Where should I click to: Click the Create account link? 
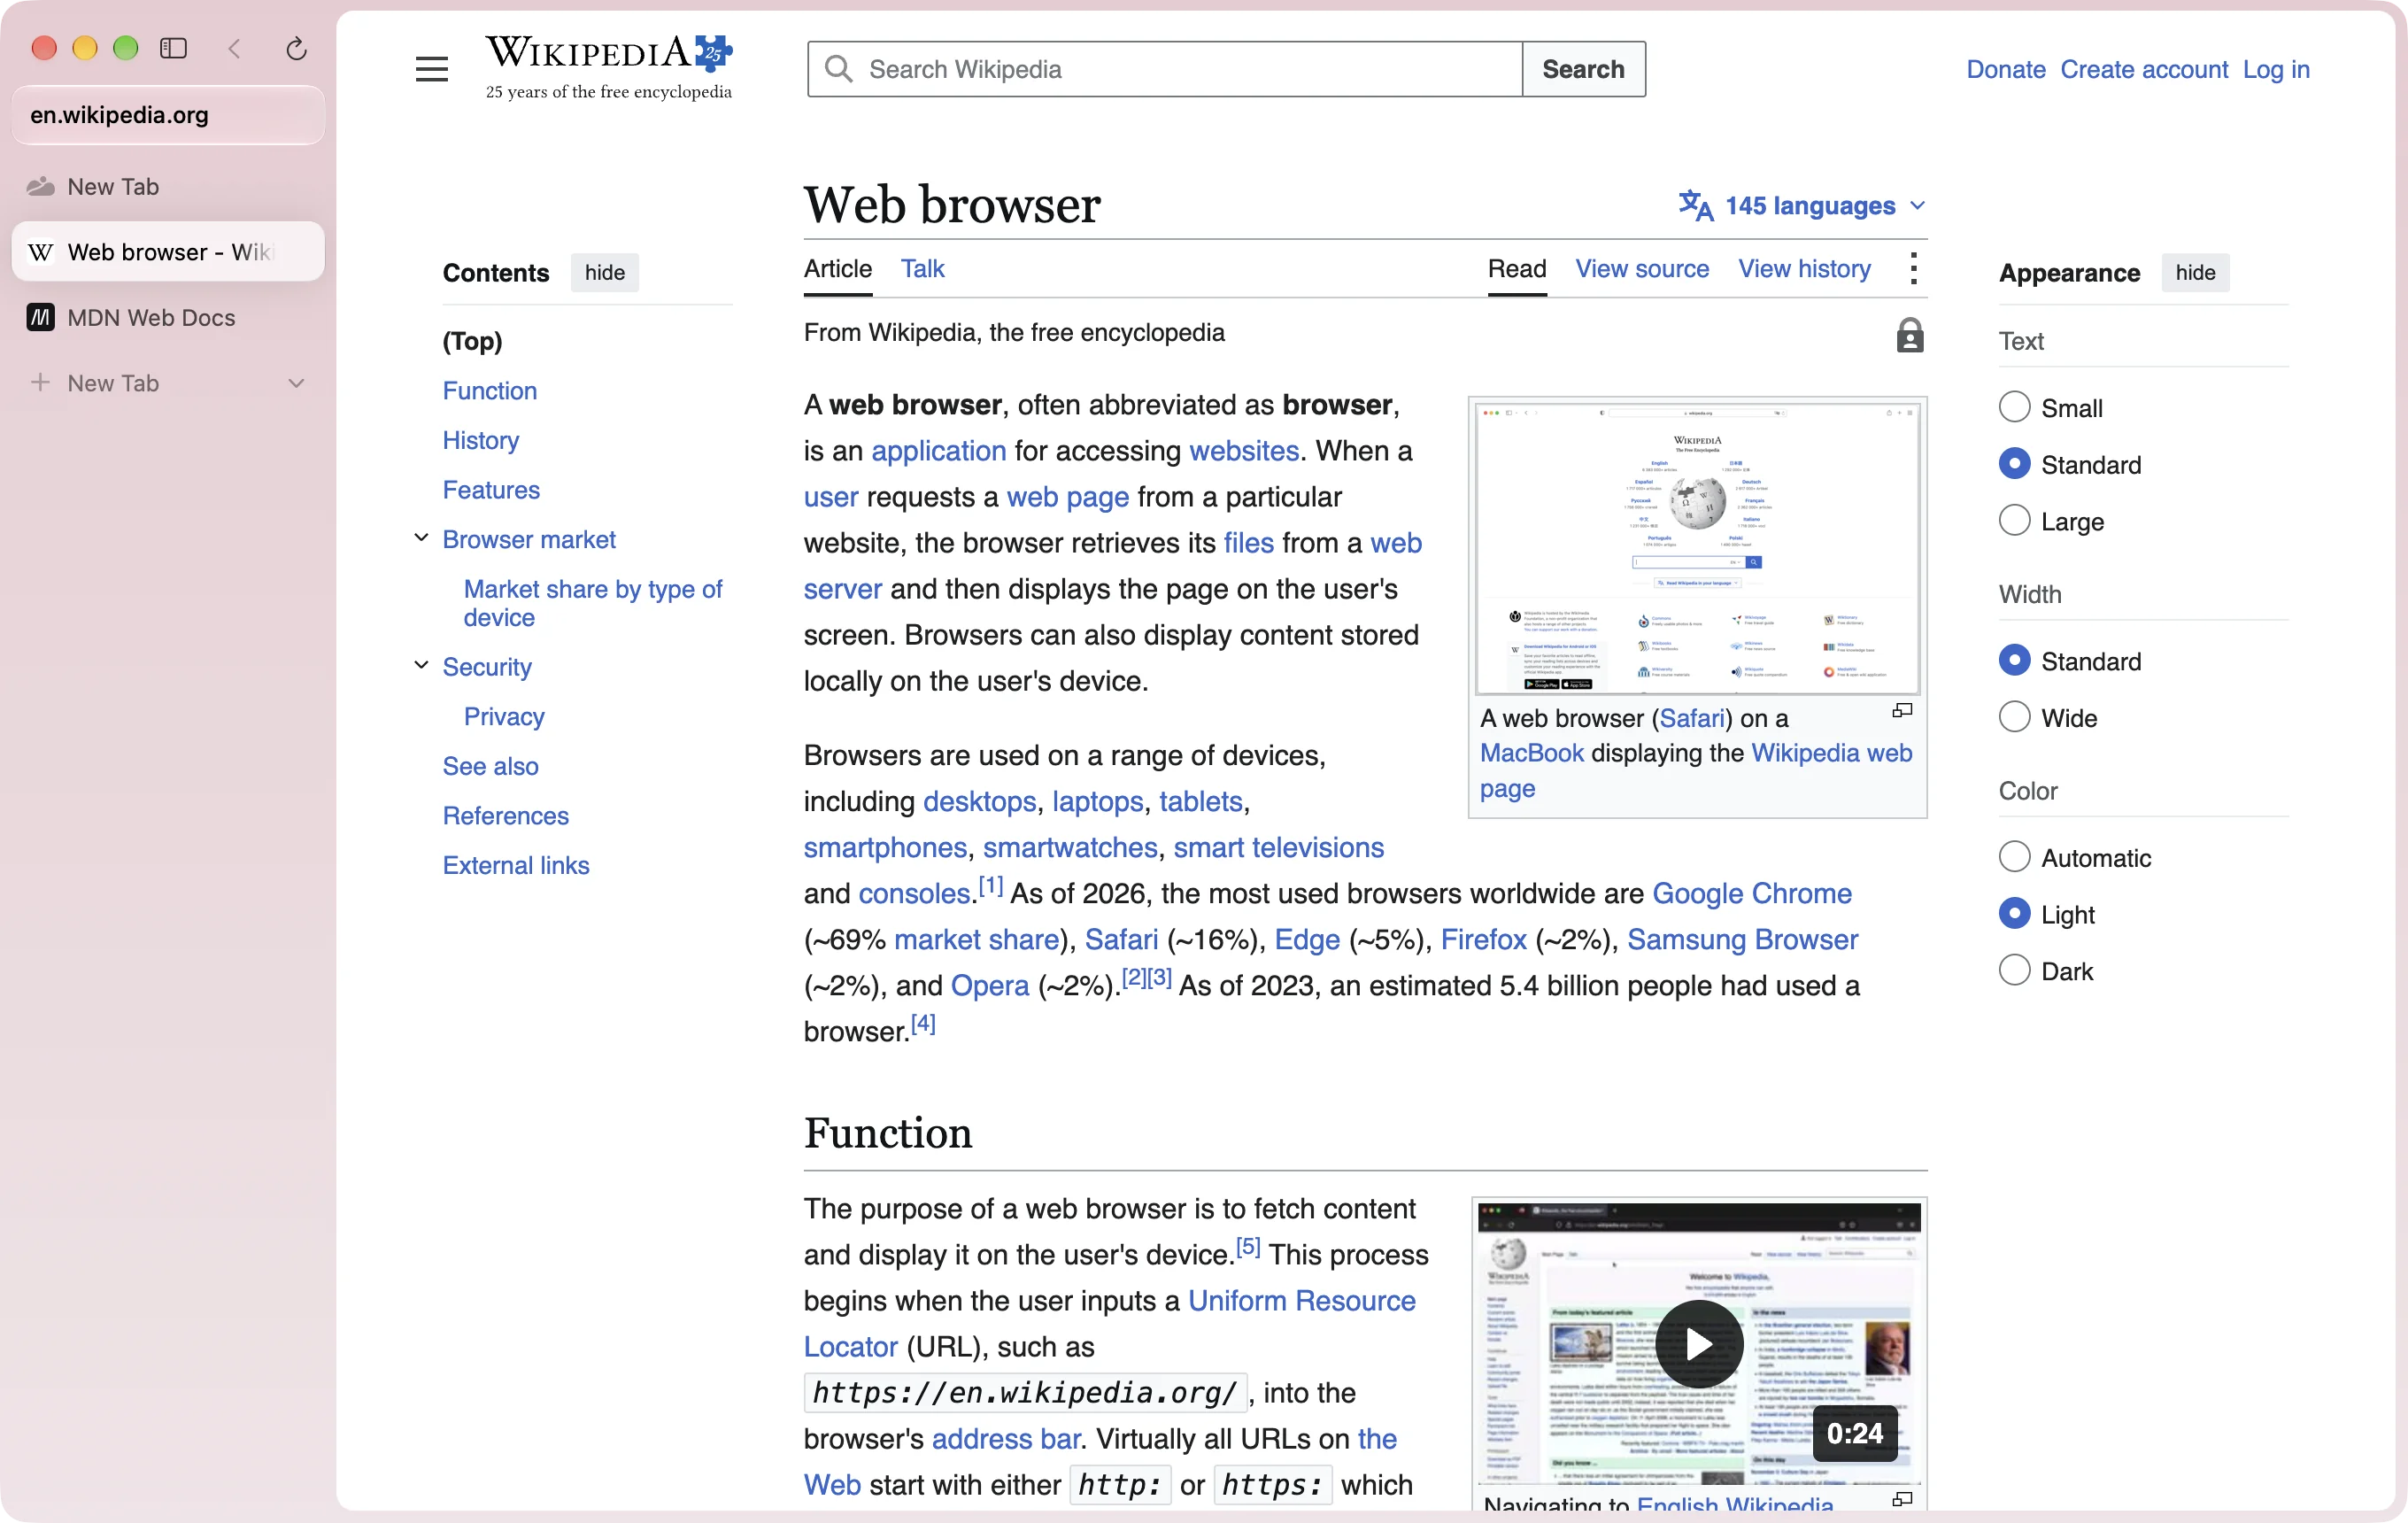coord(2143,69)
